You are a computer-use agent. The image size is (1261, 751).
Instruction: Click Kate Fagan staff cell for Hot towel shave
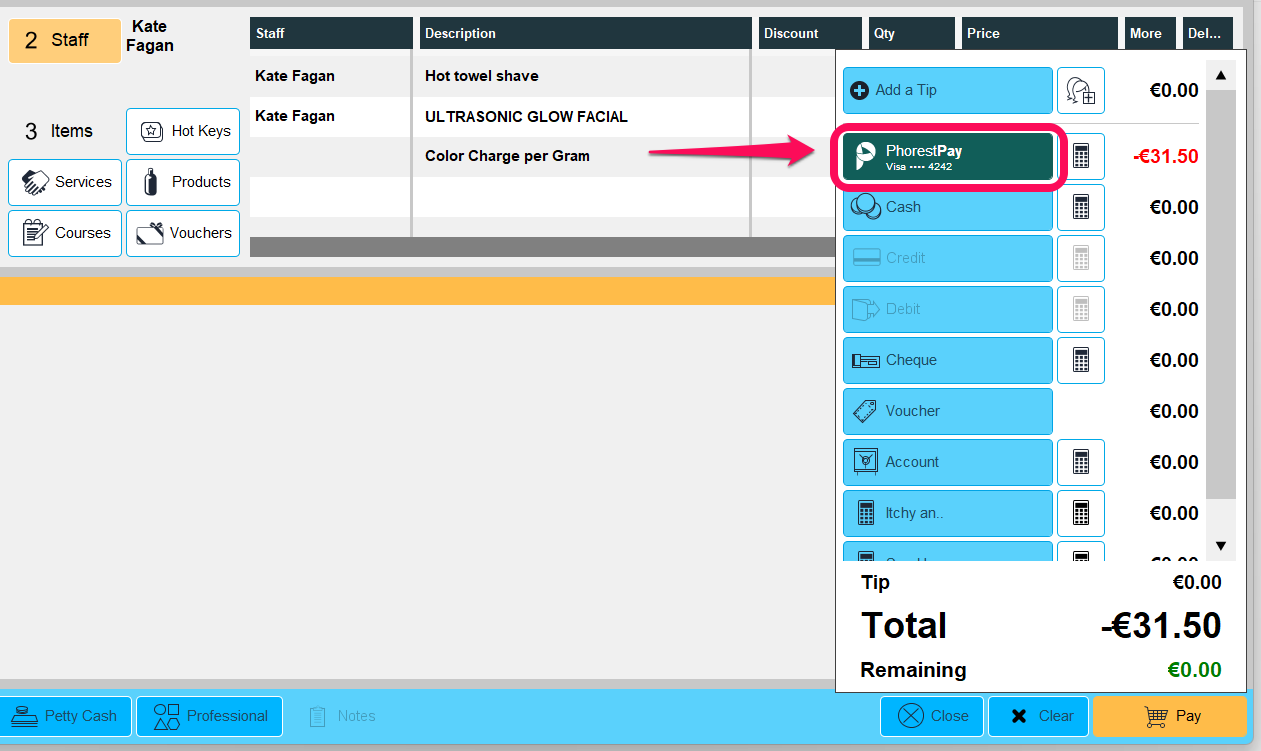330,76
